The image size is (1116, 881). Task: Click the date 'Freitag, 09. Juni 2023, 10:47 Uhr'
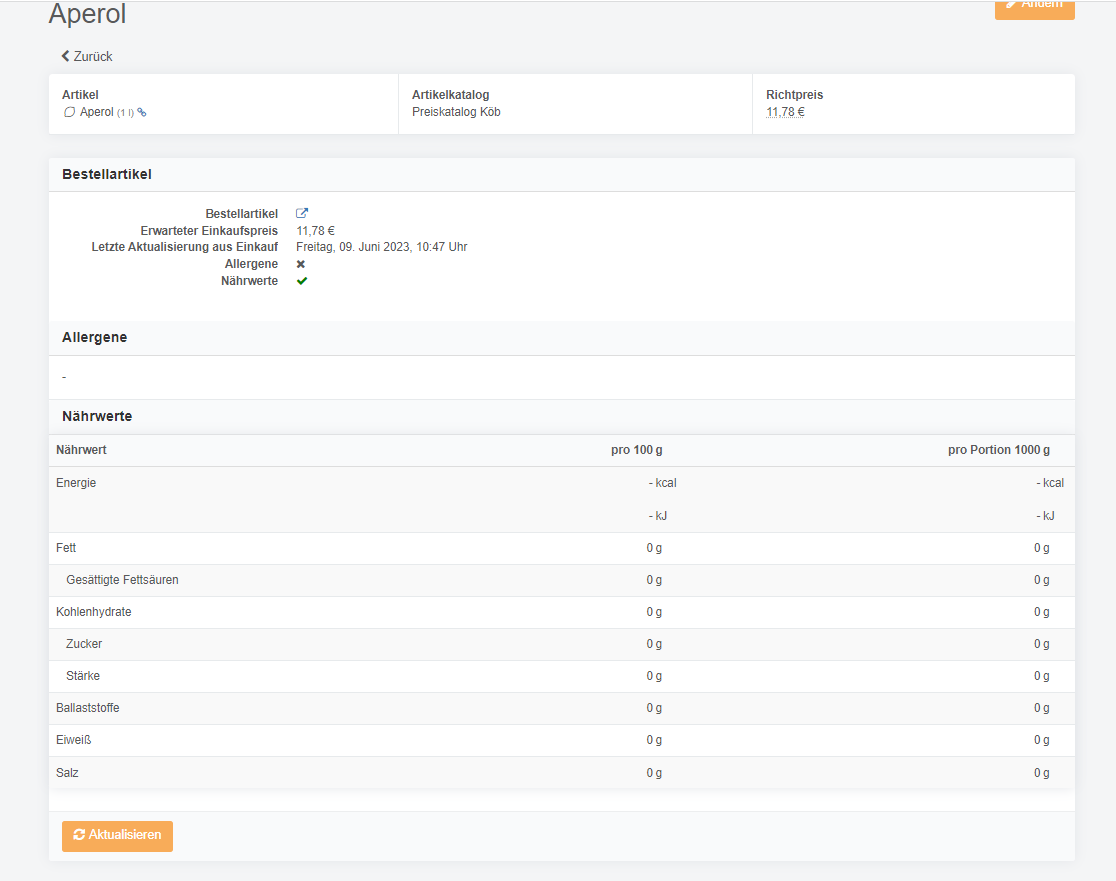point(381,247)
